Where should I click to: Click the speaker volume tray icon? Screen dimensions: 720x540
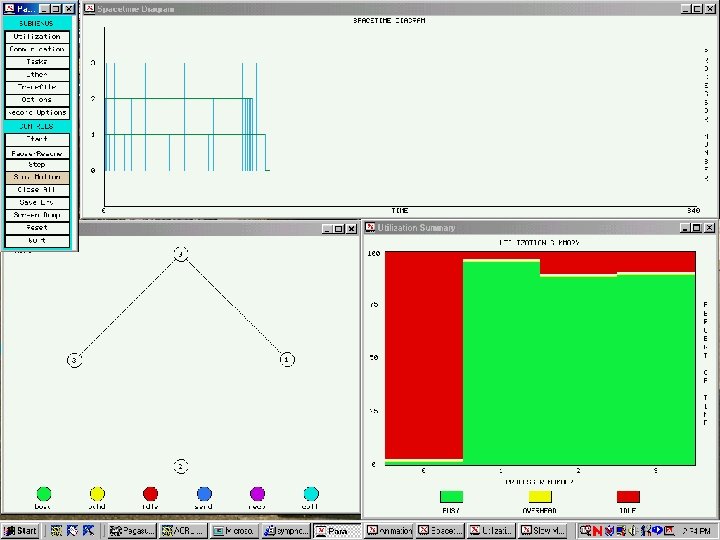click(x=632, y=531)
